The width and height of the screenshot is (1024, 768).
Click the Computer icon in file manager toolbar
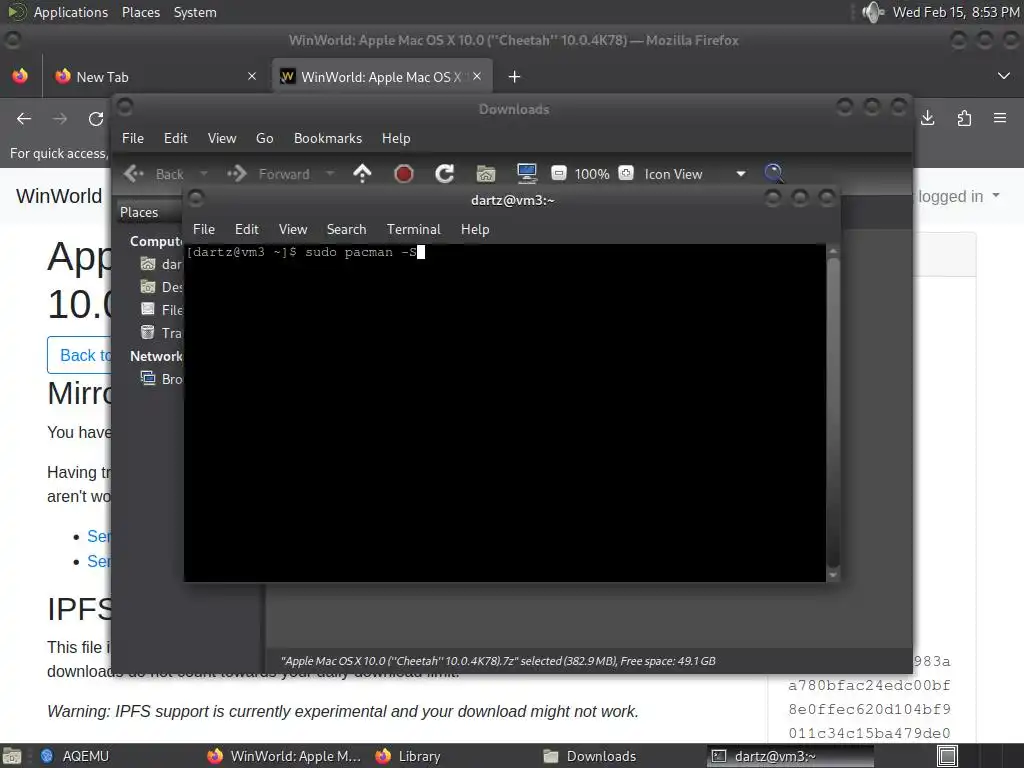coord(526,173)
